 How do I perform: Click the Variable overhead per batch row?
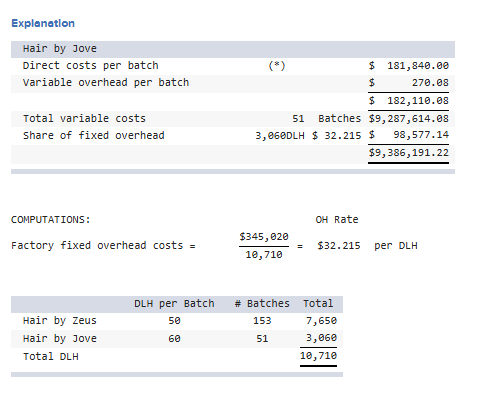233,83
